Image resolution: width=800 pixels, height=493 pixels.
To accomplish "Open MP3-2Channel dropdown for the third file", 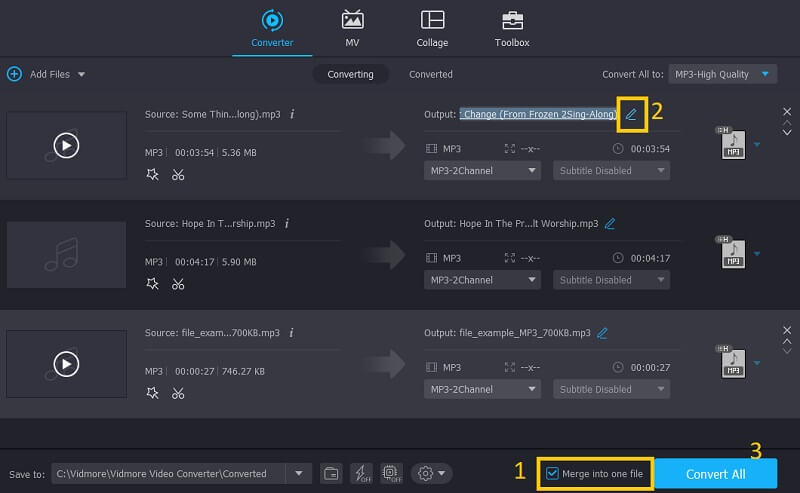I will click(x=482, y=390).
